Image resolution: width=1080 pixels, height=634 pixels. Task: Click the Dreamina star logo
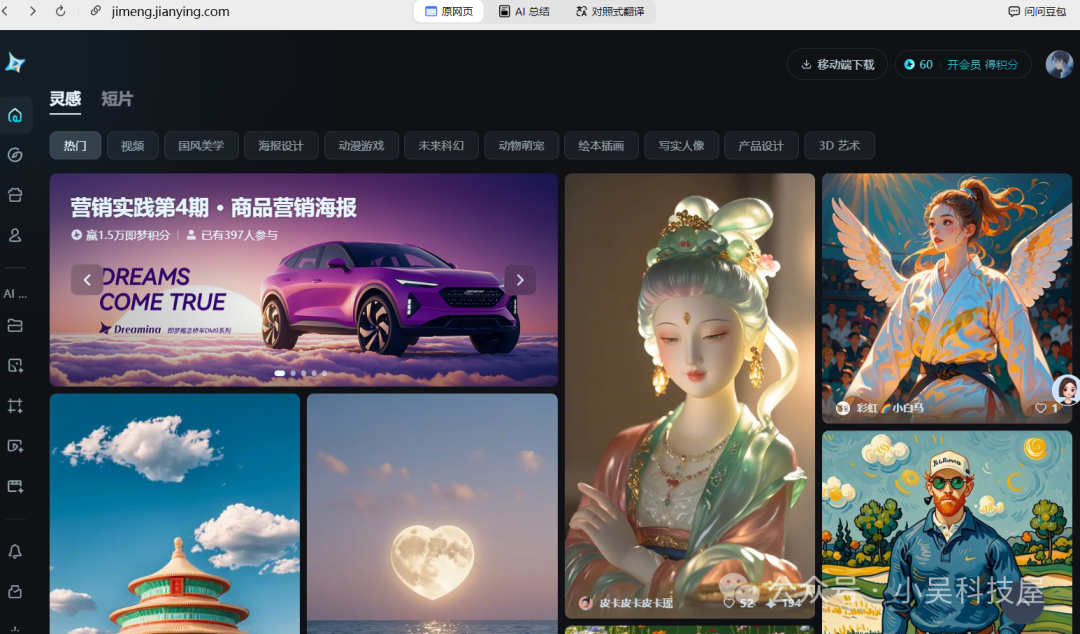[x=14, y=63]
